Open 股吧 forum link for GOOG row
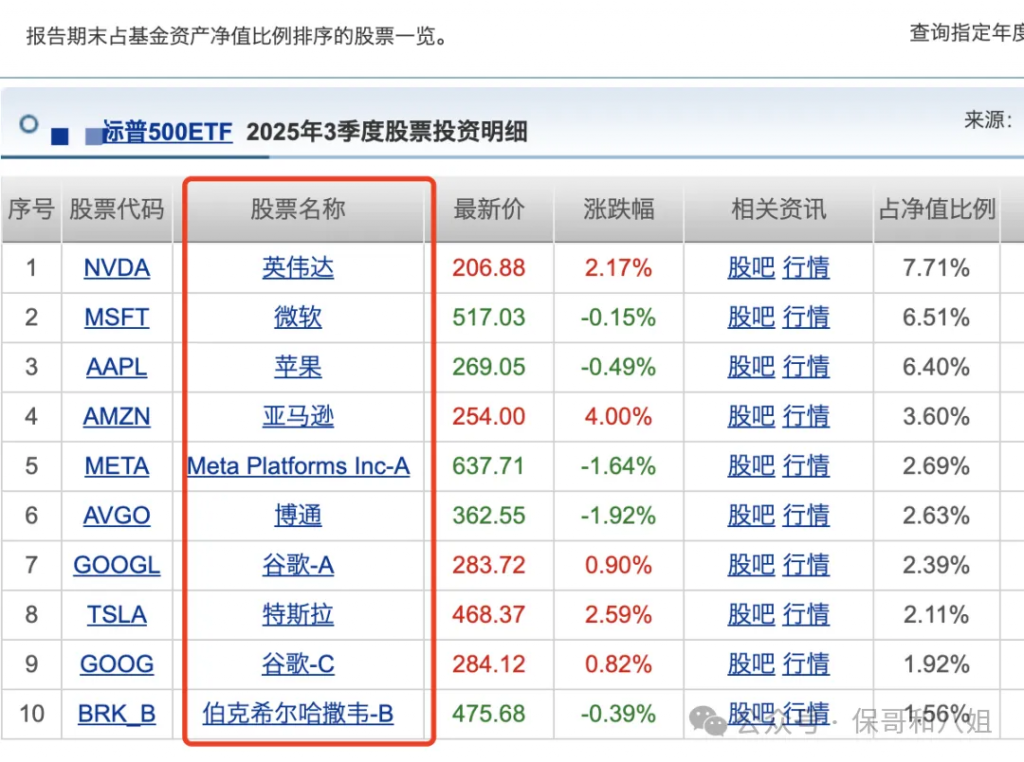The width and height of the screenshot is (1024, 762). [x=751, y=664]
